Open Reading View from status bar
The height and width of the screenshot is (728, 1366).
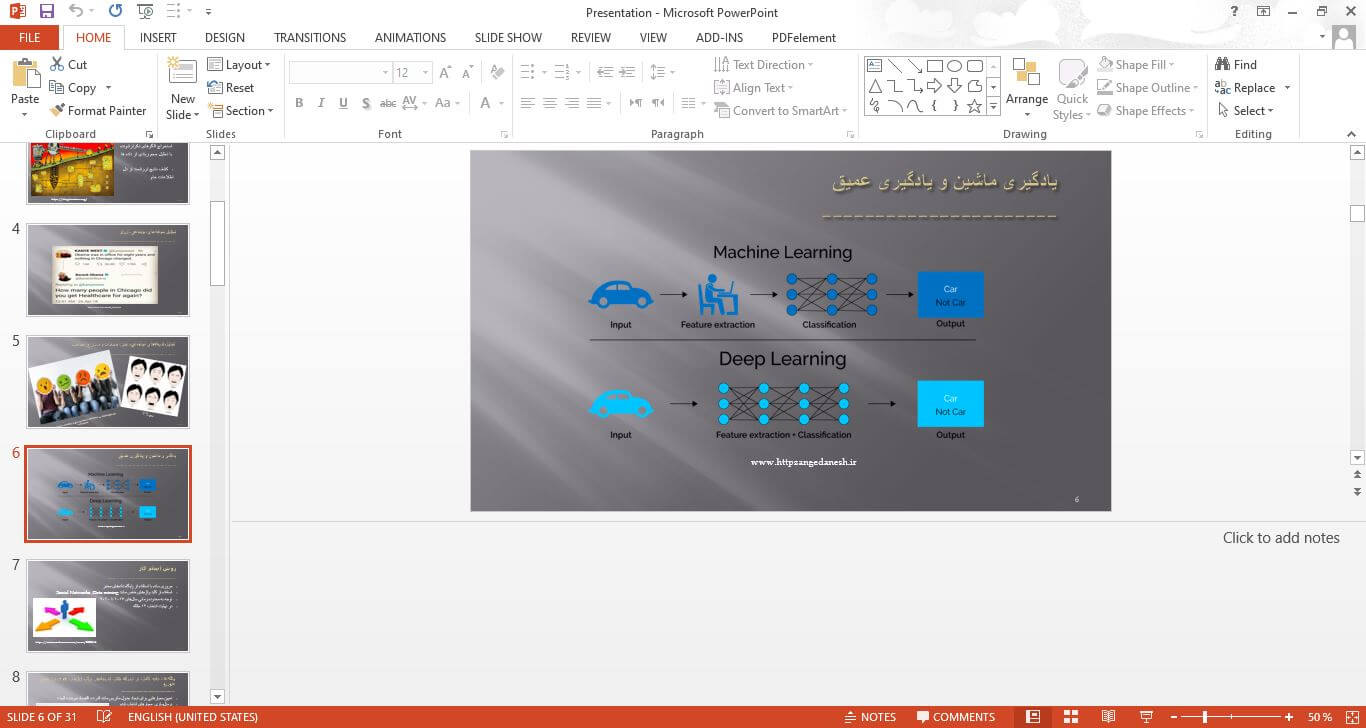click(x=1108, y=717)
